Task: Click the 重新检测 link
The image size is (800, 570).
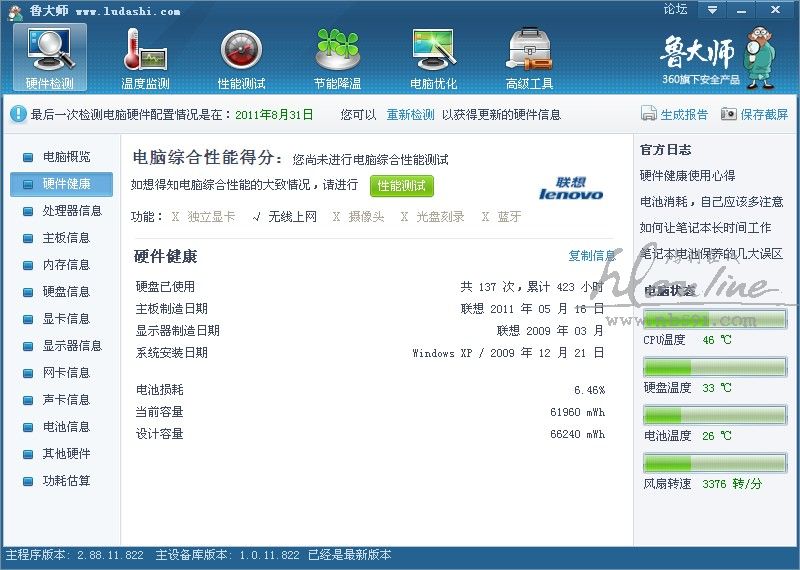Action: (x=410, y=115)
